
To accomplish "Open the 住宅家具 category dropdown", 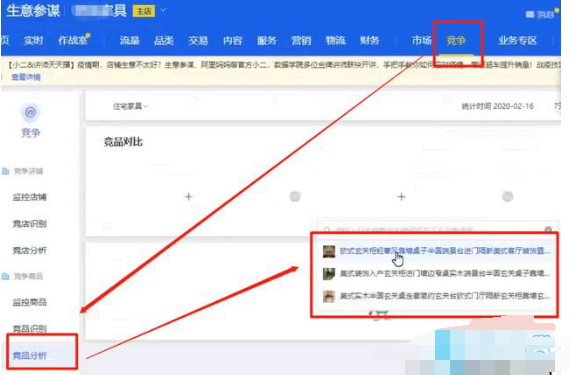I will (130, 106).
